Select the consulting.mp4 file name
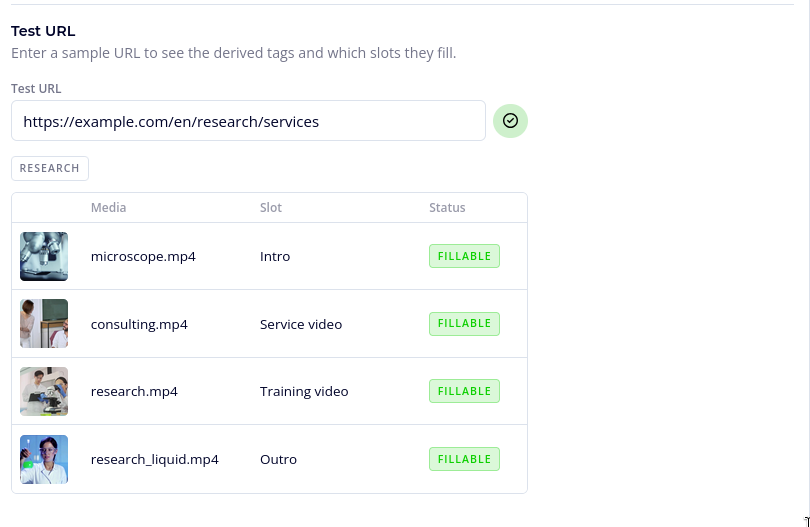The image size is (810, 527). click(139, 324)
